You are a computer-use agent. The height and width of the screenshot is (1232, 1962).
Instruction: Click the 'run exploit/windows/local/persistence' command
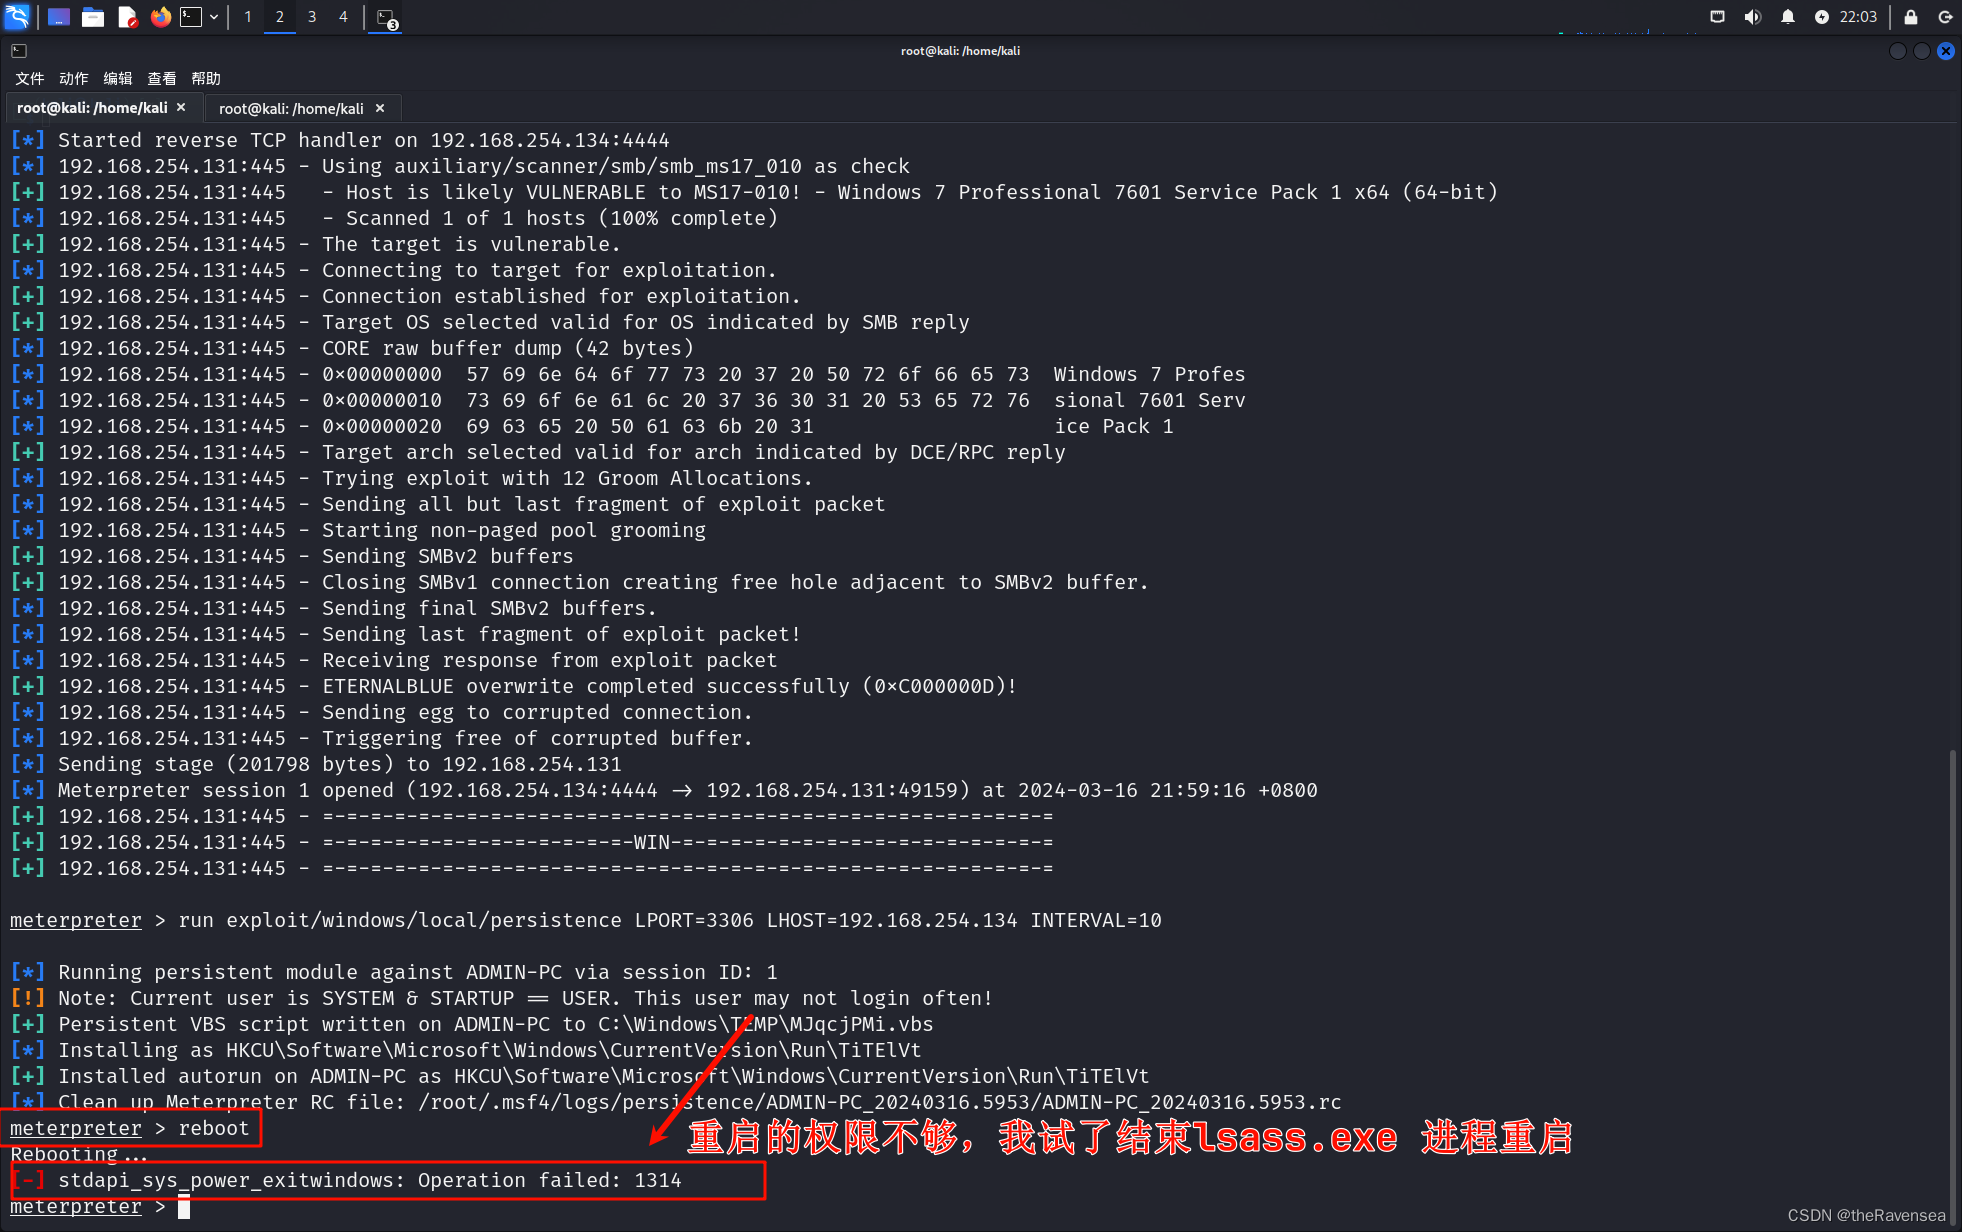coord(670,920)
